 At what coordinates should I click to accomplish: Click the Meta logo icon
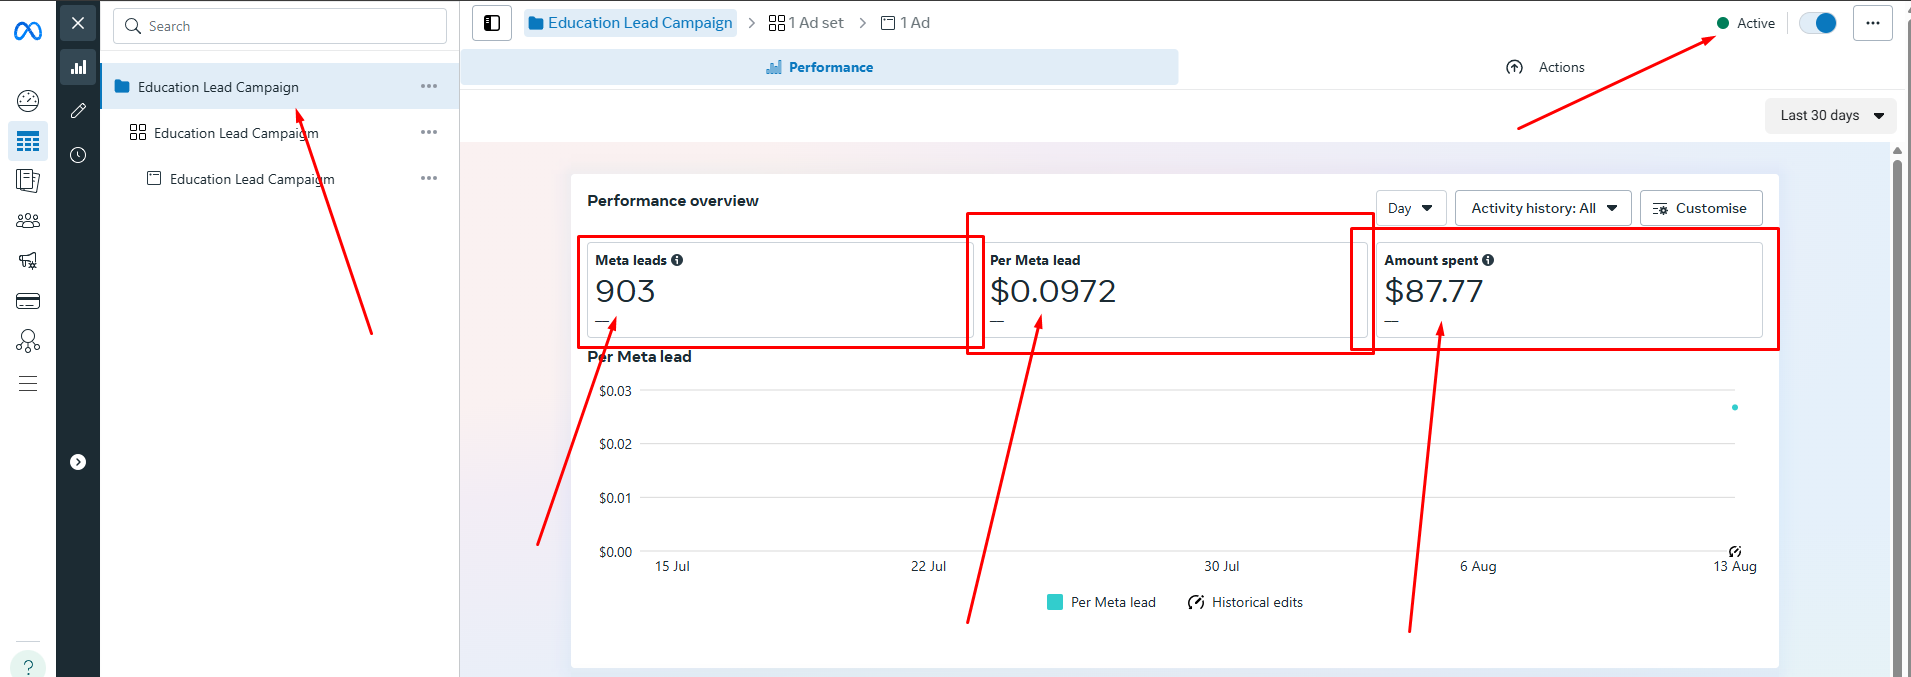pyautogui.click(x=28, y=32)
